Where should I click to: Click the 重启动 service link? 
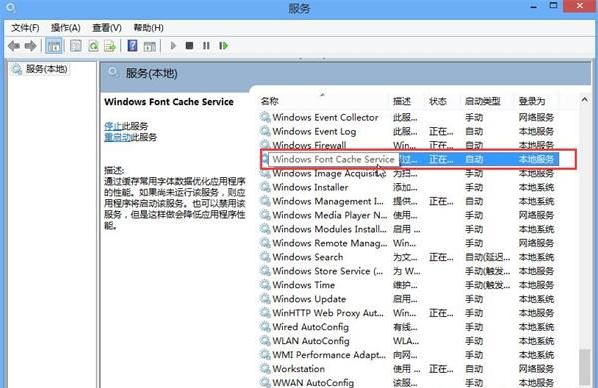coord(117,137)
